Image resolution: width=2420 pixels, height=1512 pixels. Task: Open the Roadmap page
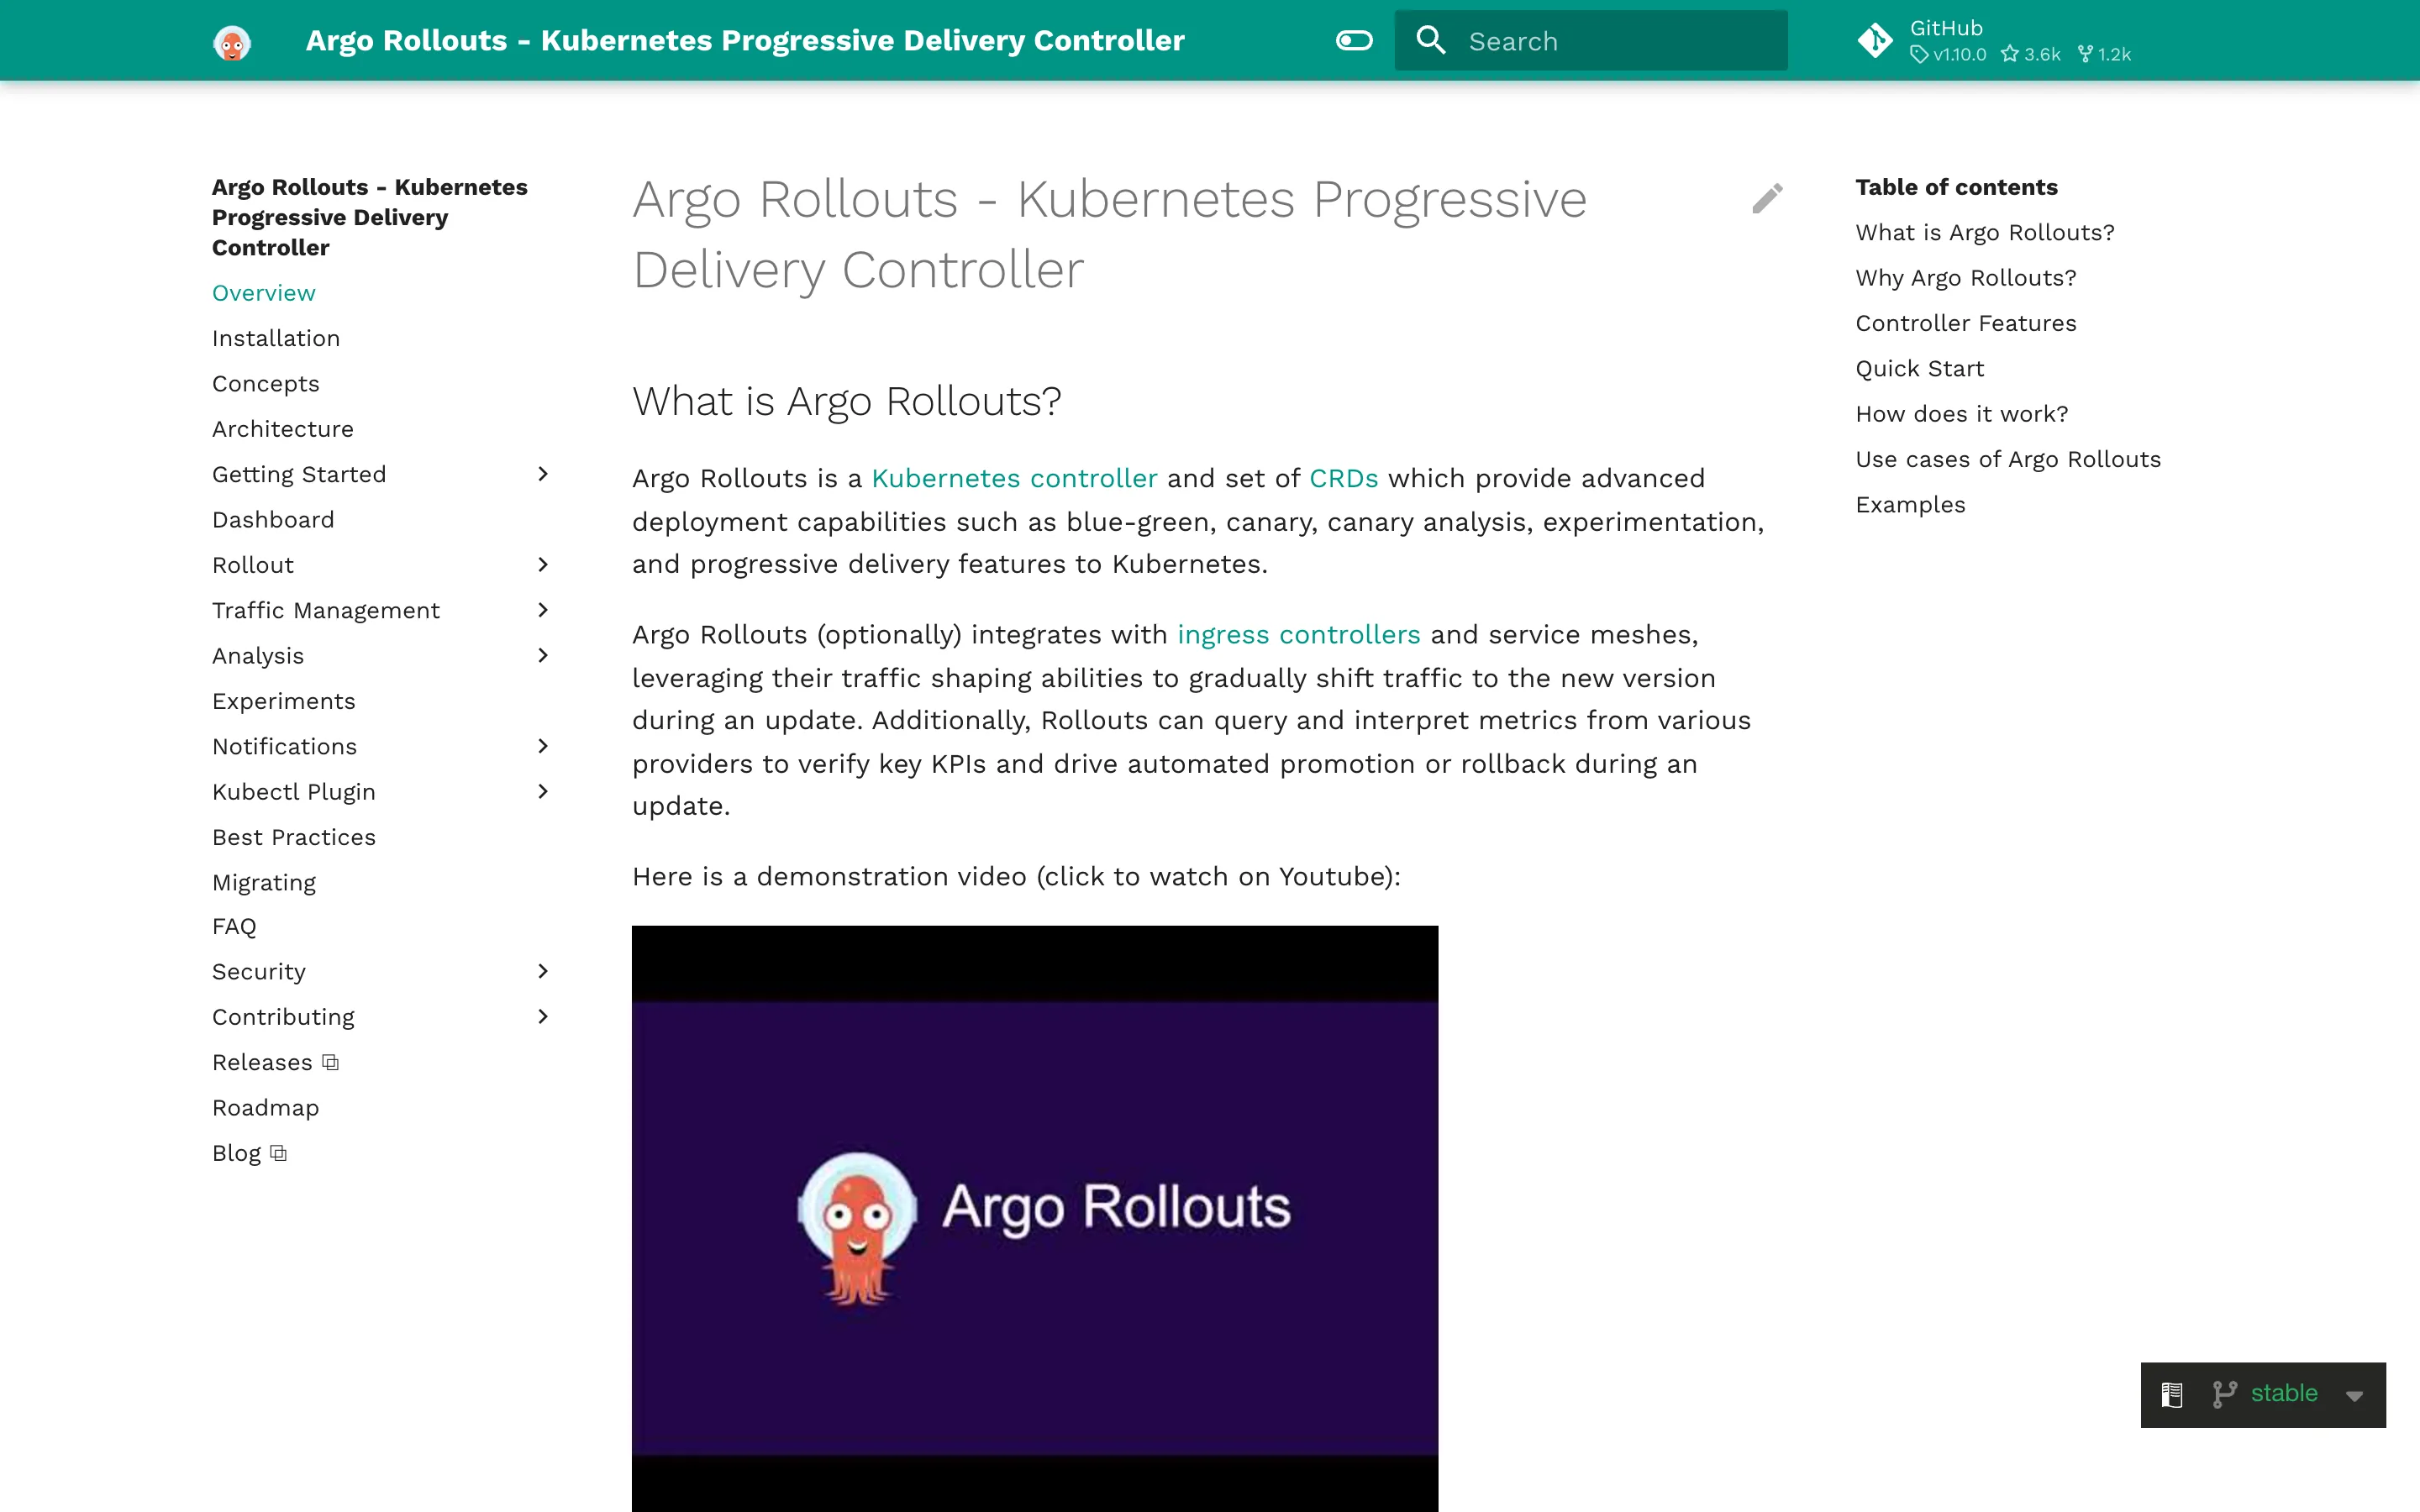click(266, 1108)
